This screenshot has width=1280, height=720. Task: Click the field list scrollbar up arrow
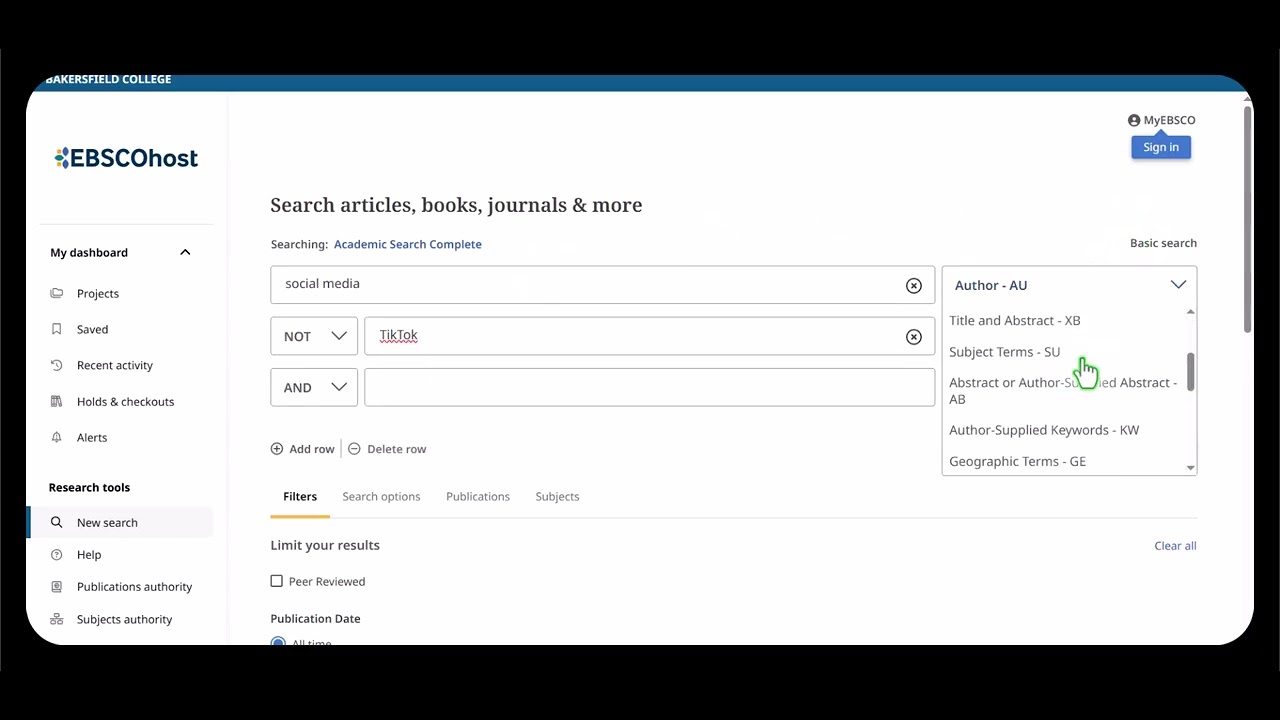click(1190, 312)
